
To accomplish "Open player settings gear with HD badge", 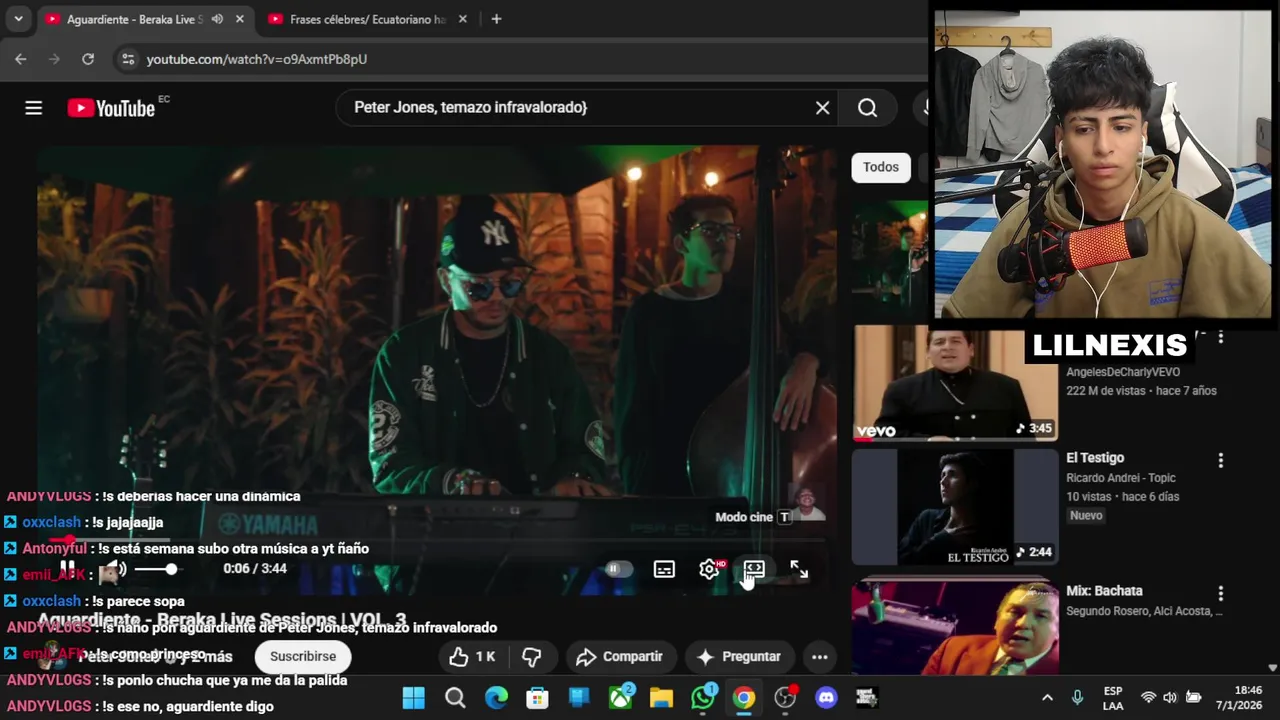I will (710, 569).
